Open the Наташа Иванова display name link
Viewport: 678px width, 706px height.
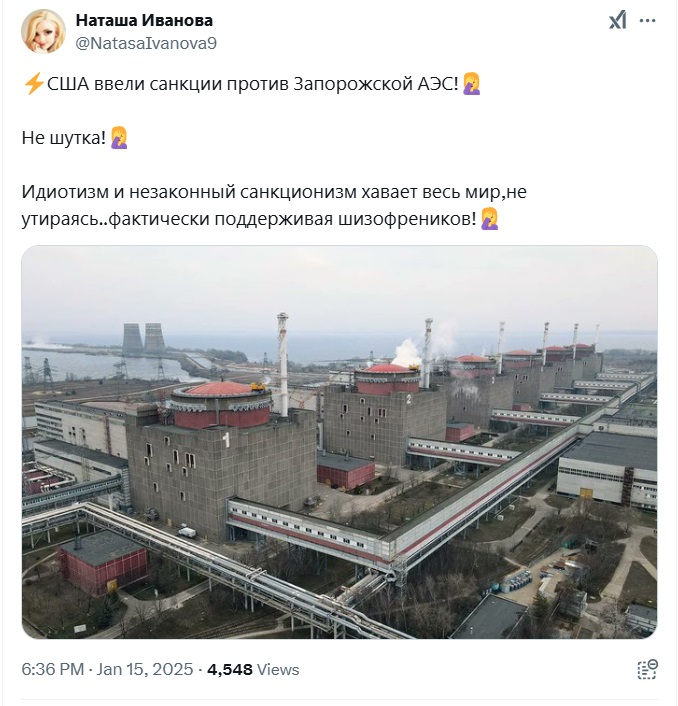click(144, 20)
